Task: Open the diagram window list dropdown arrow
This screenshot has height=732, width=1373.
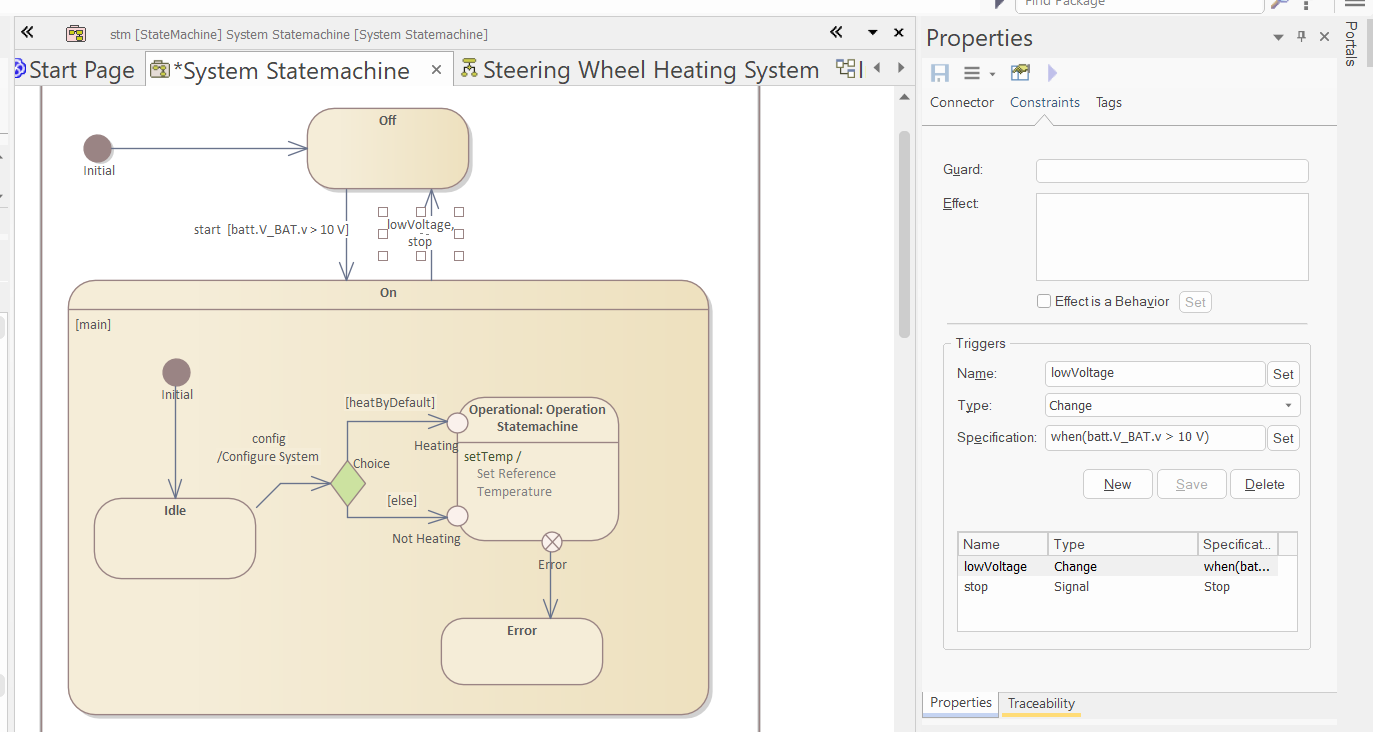Action: point(872,33)
